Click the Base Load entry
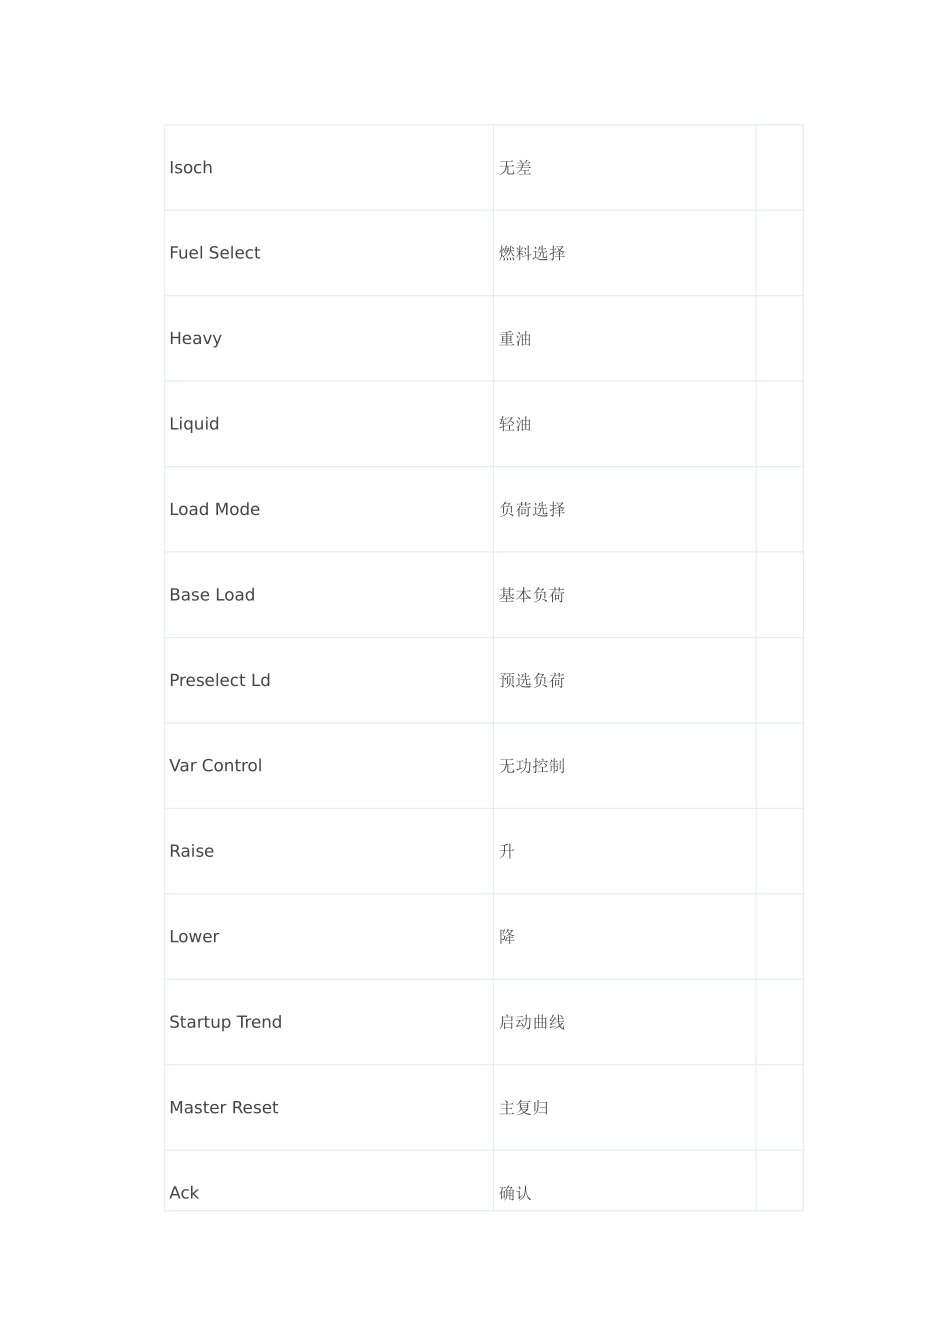 tap(212, 595)
